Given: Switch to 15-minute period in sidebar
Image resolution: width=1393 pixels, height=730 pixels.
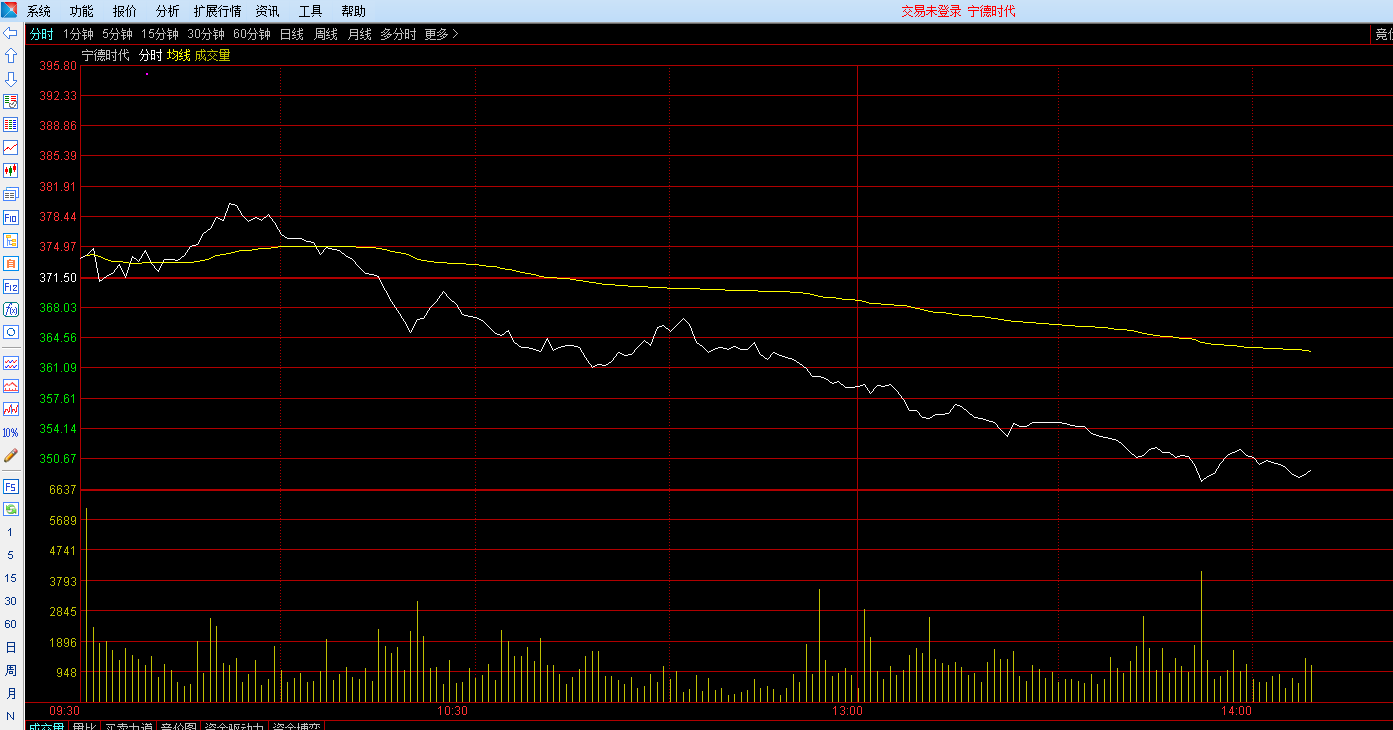Looking at the screenshot, I should tap(11, 578).
